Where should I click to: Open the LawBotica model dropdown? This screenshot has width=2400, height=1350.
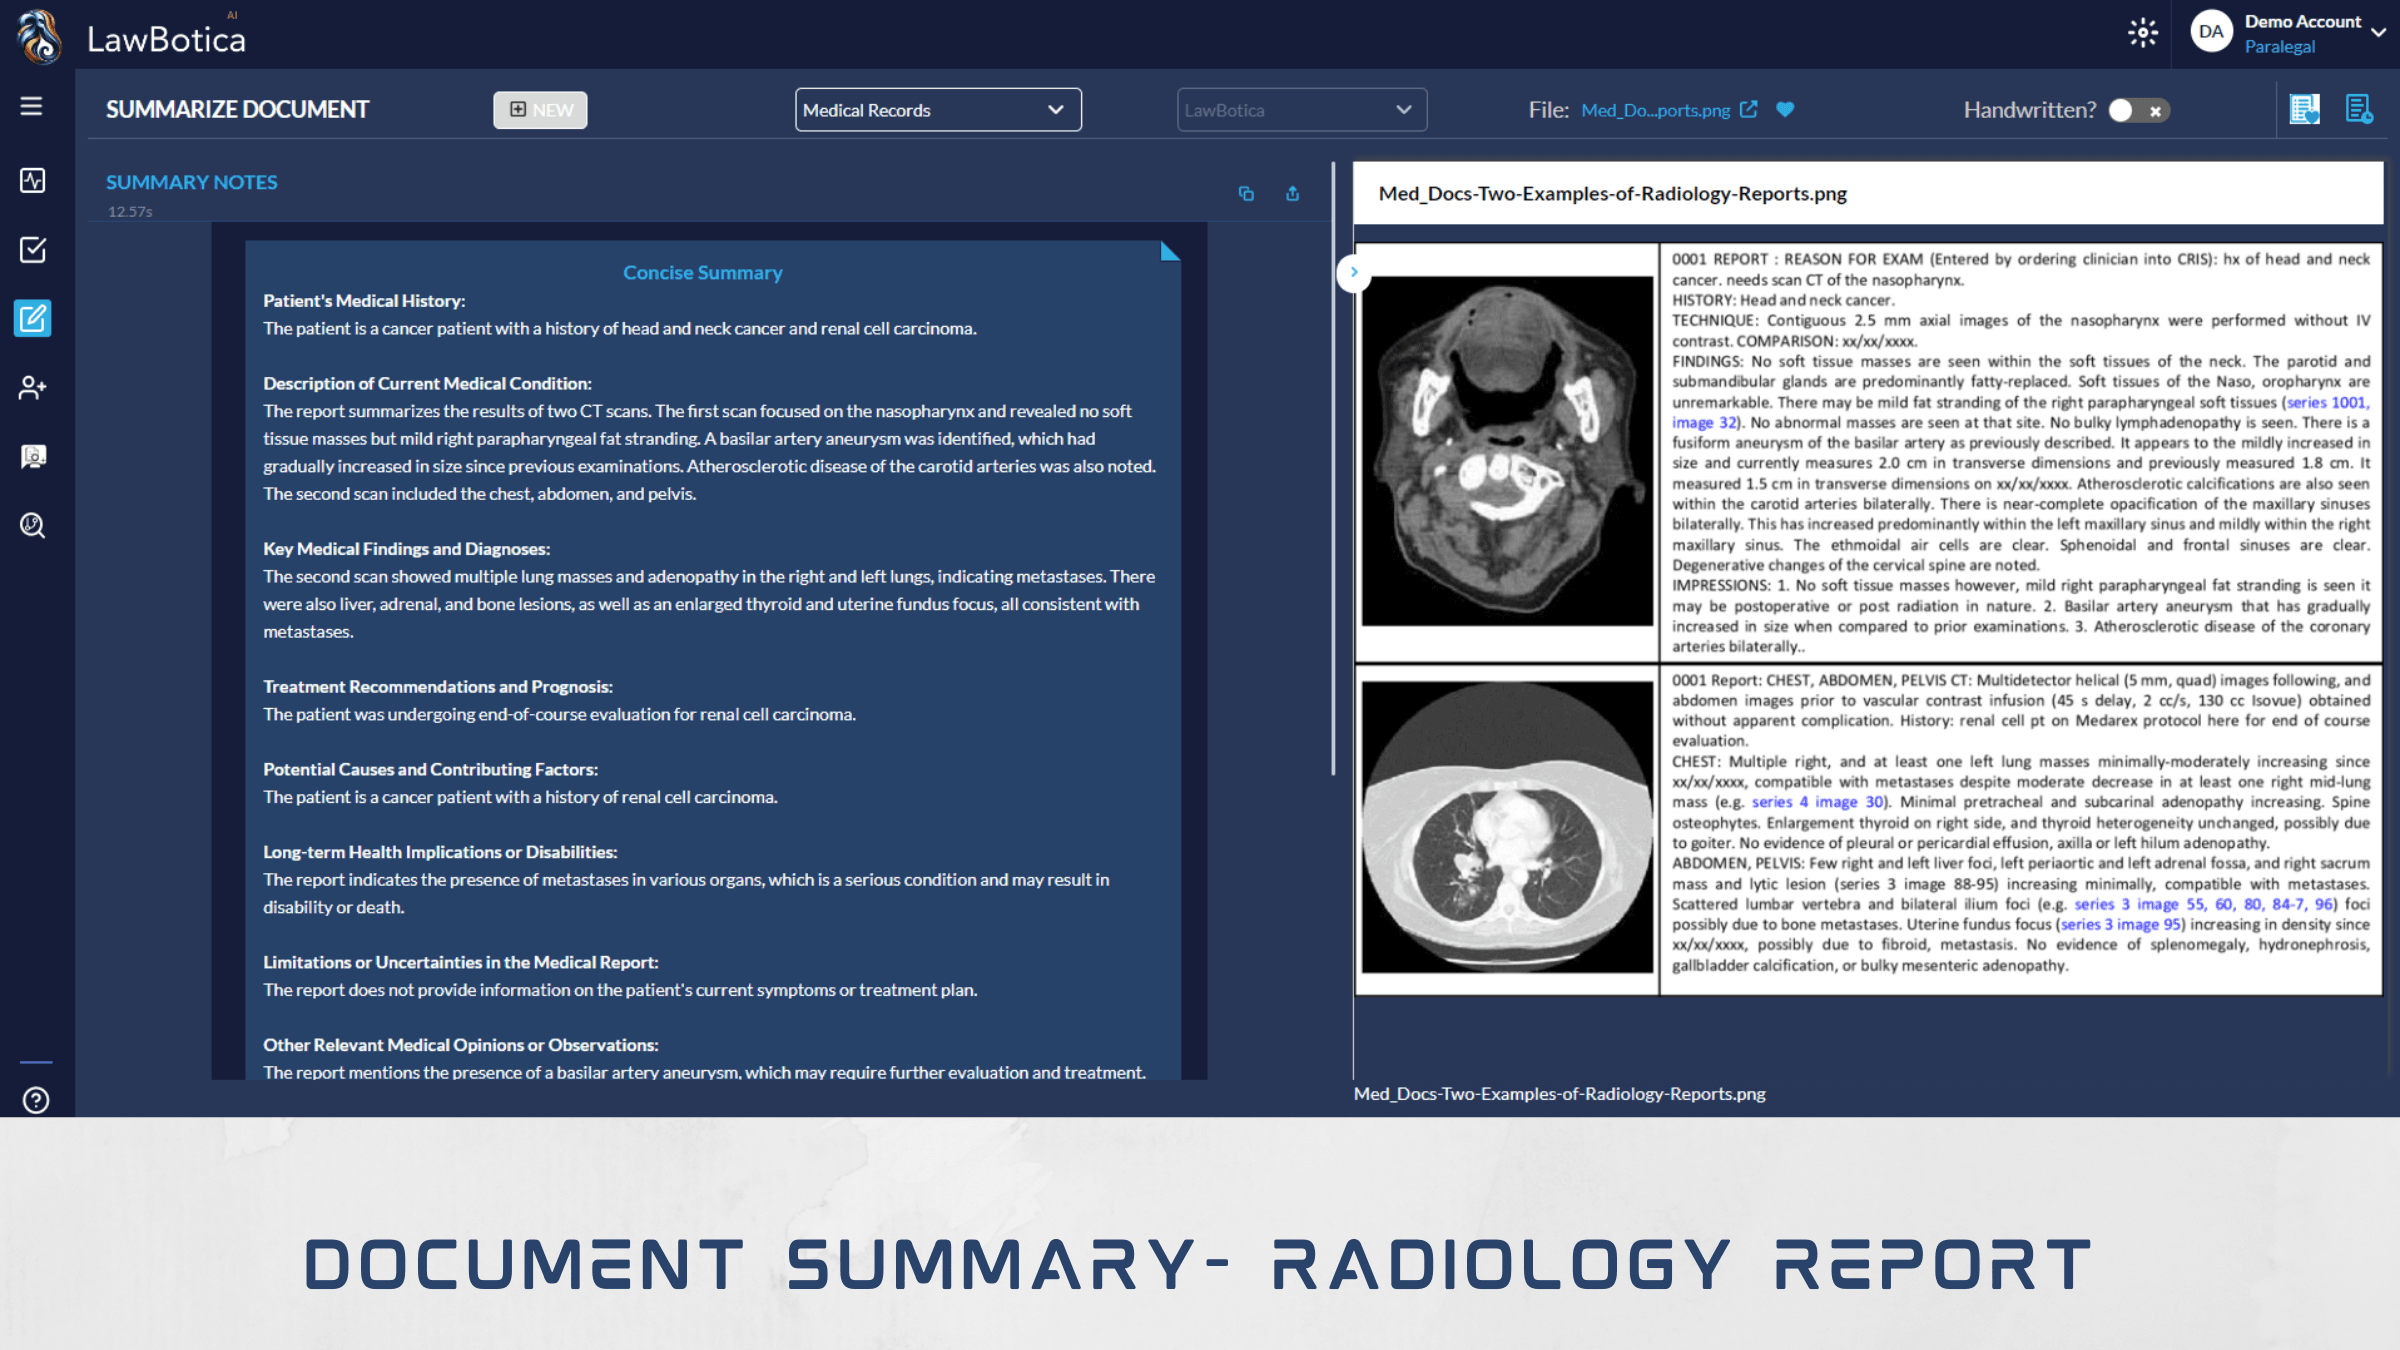1301,110
